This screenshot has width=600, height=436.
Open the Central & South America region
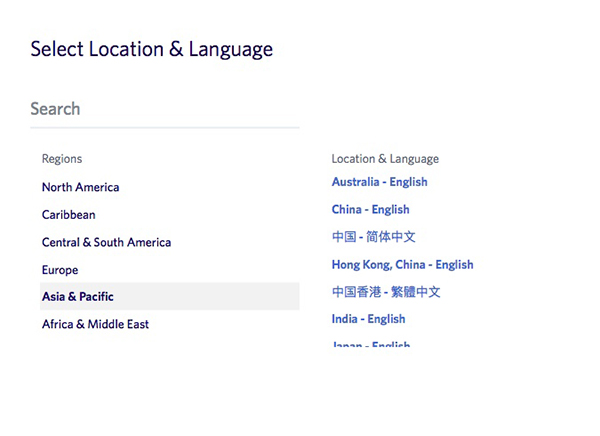[x=106, y=242]
